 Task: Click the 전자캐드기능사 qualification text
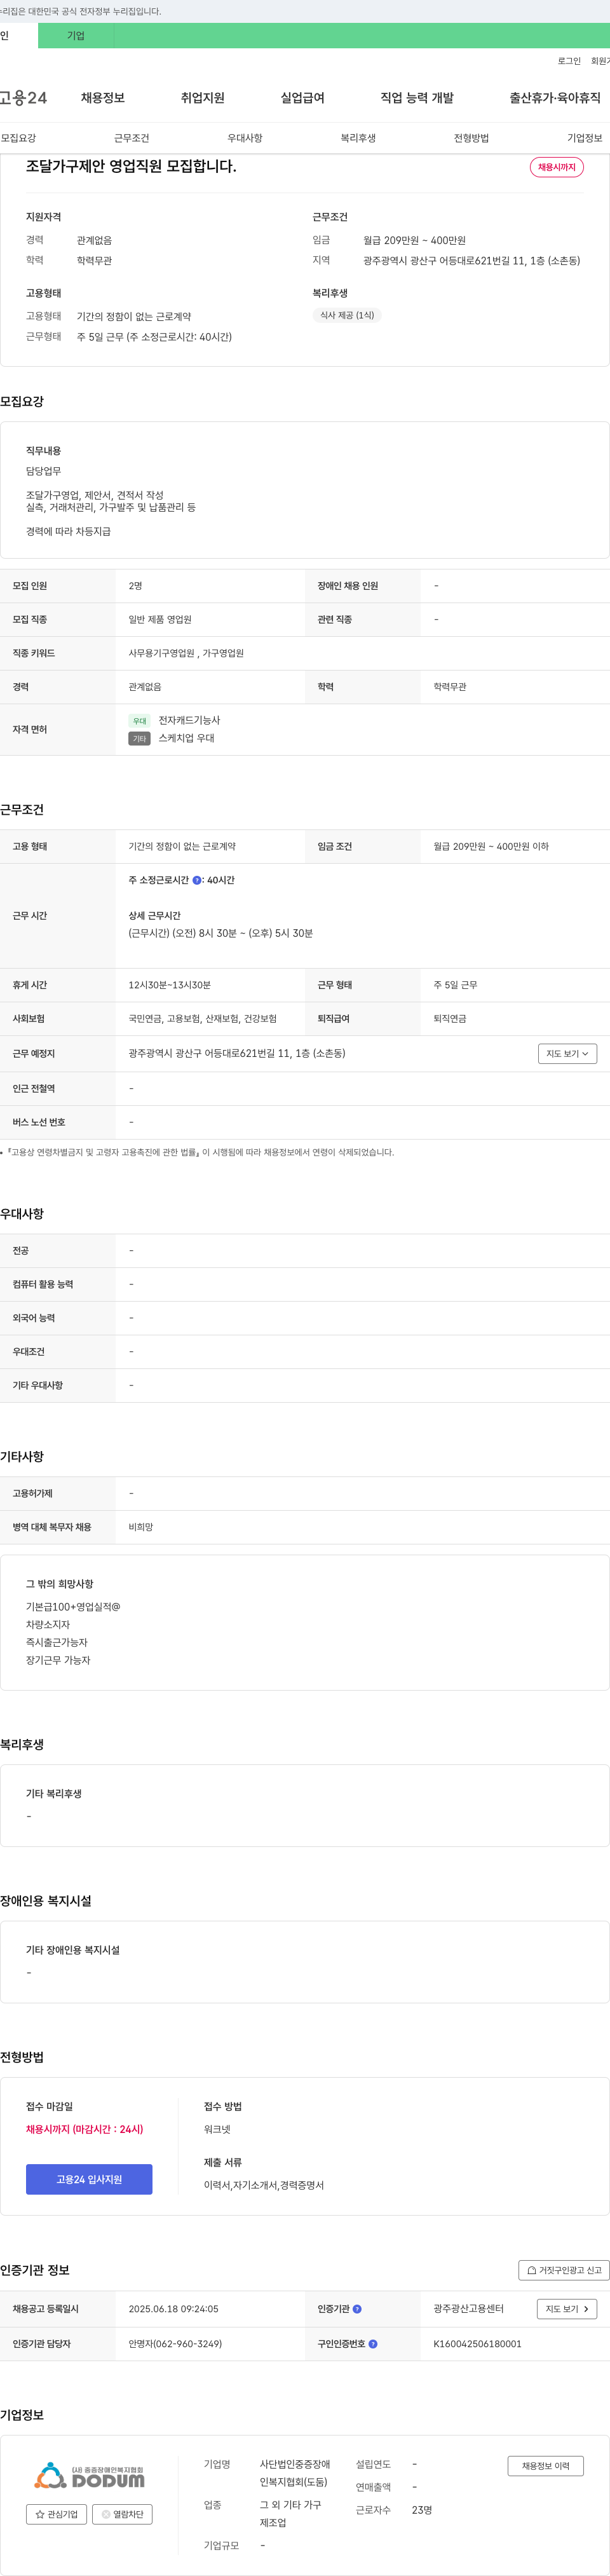click(189, 720)
